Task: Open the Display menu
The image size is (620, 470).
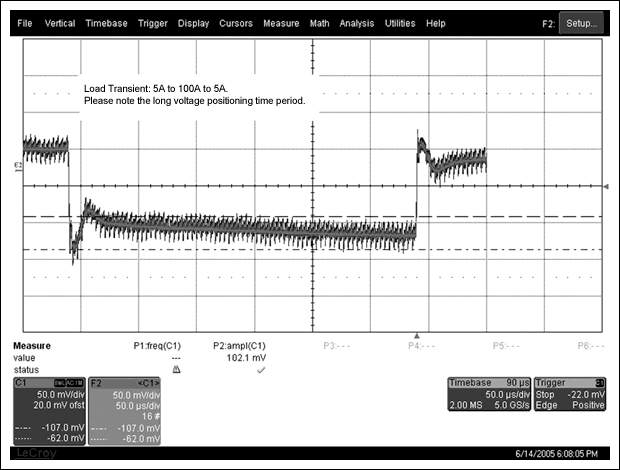Action: point(193,24)
